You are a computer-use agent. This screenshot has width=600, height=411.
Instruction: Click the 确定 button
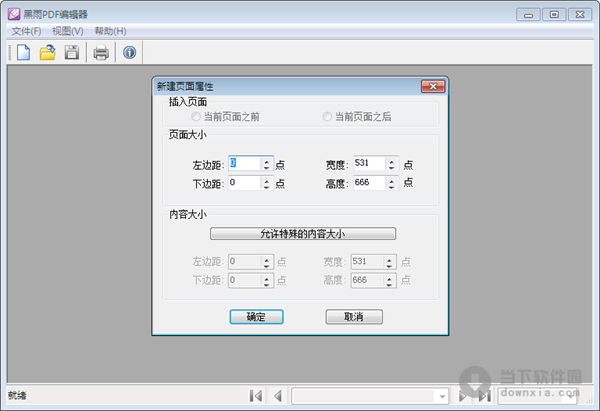point(255,316)
